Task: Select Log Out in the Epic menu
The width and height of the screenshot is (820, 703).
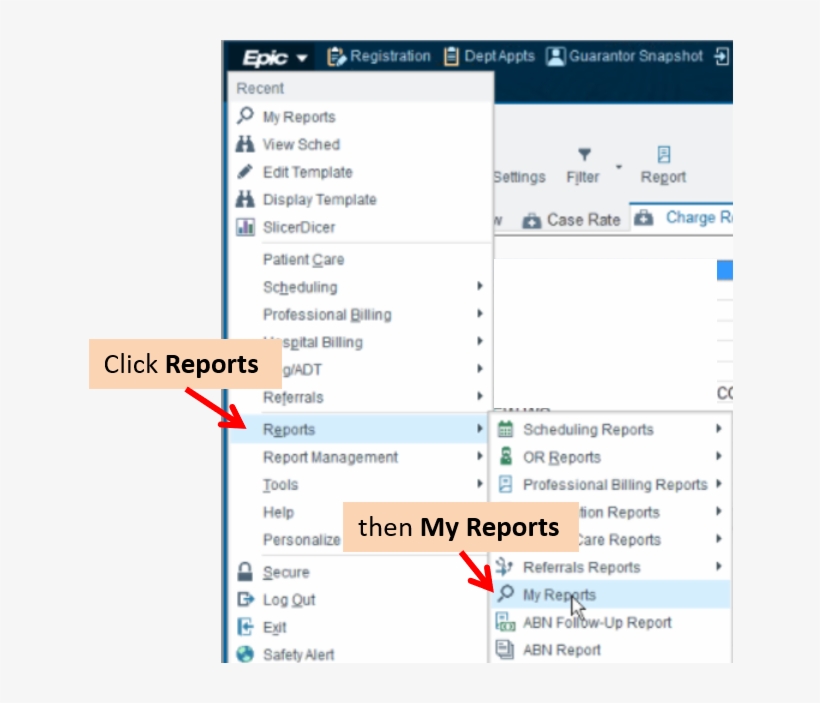Action: (x=289, y=599)
